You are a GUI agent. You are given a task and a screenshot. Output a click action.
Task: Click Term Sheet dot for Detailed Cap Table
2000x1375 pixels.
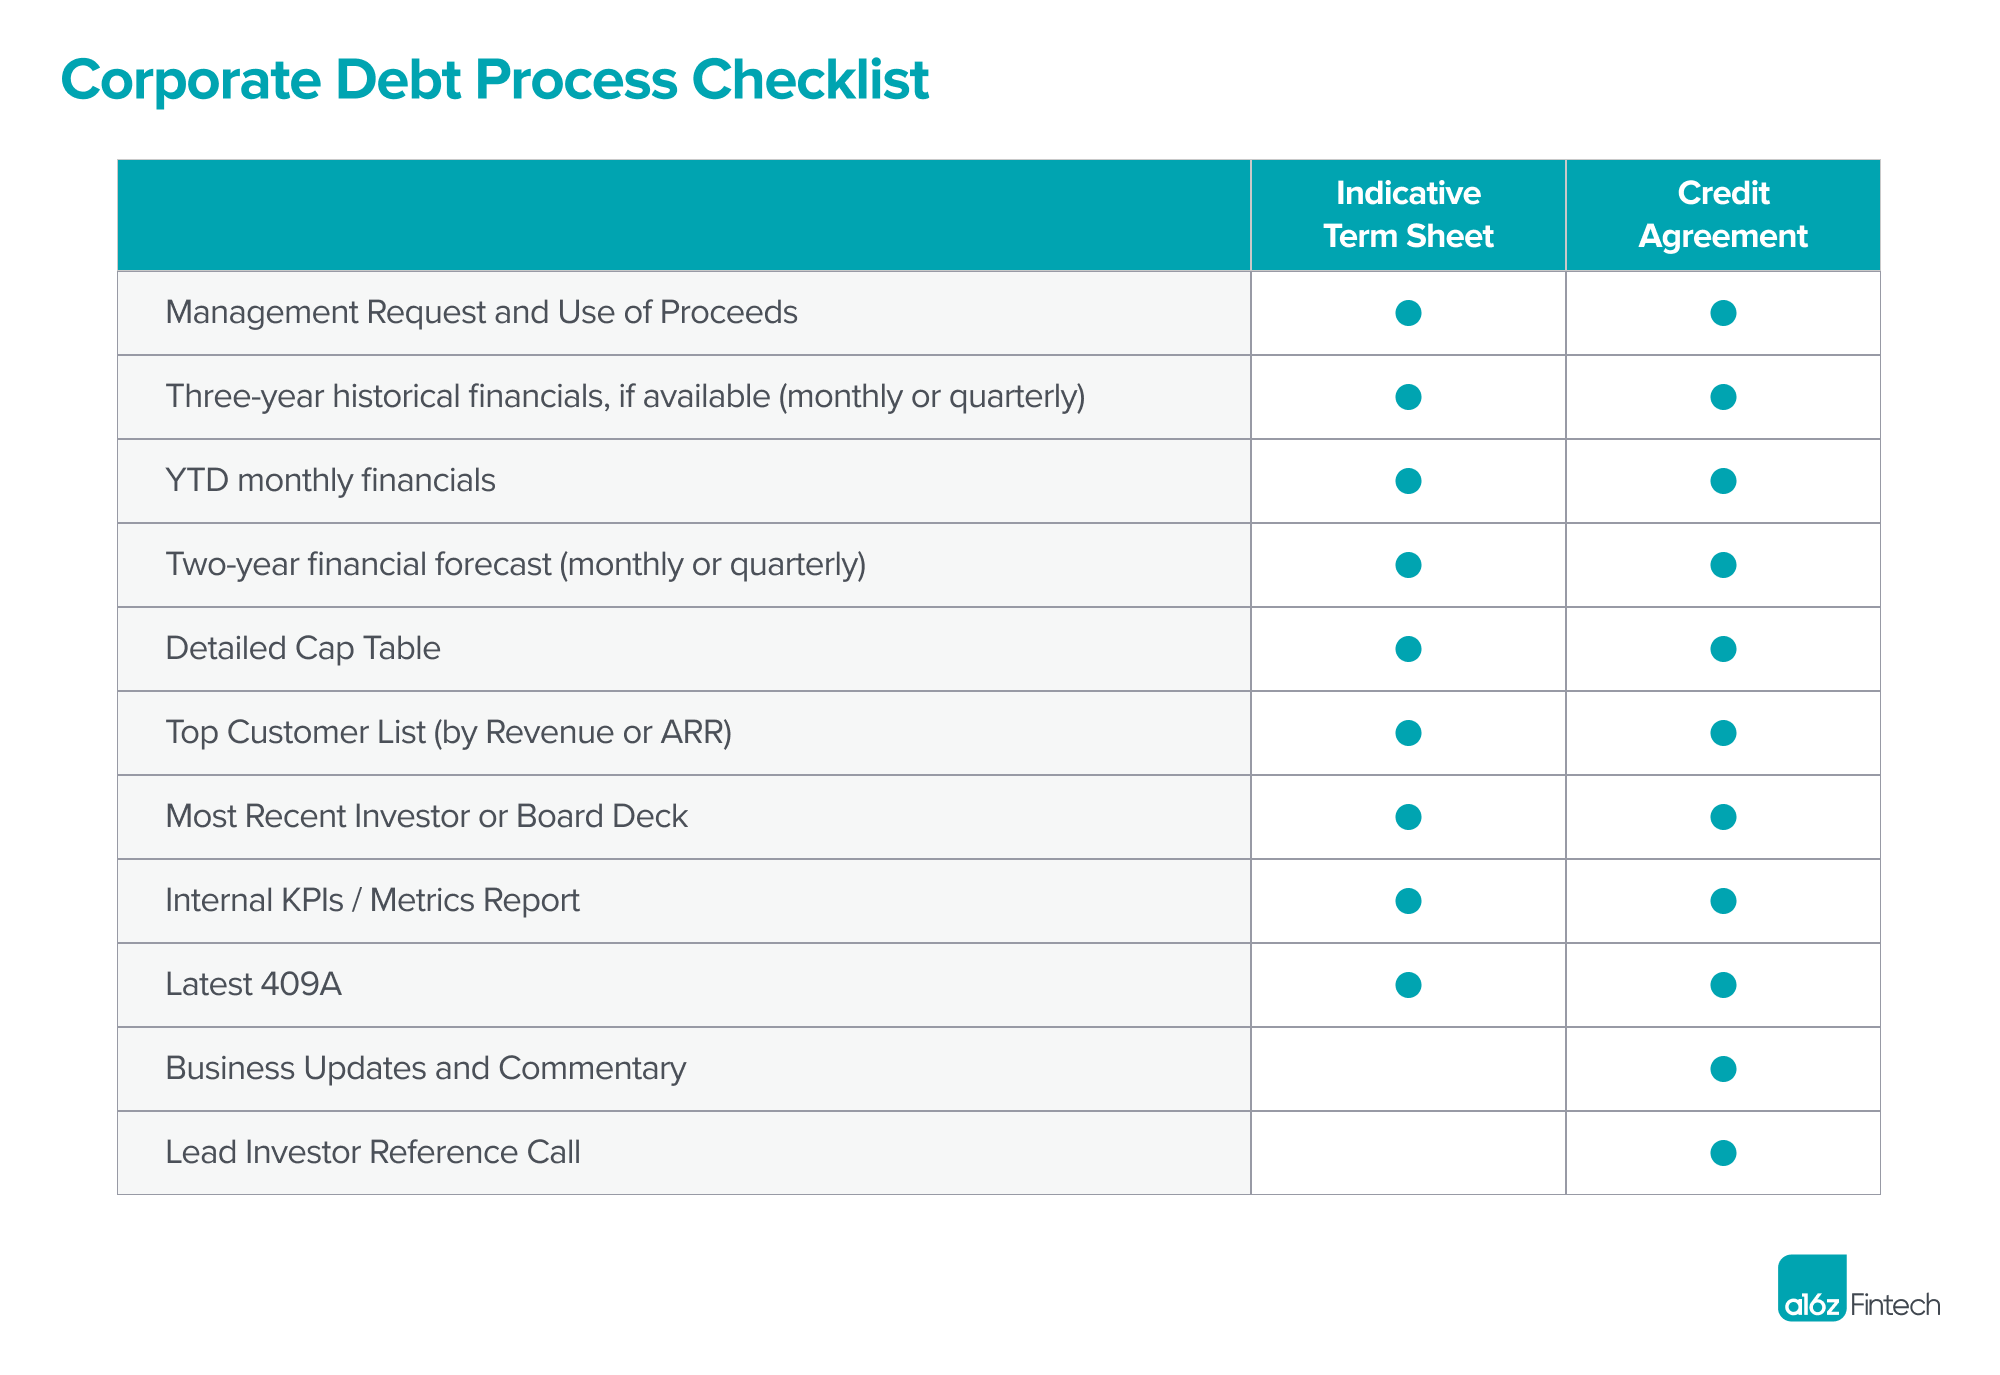tap(1408, 649)
